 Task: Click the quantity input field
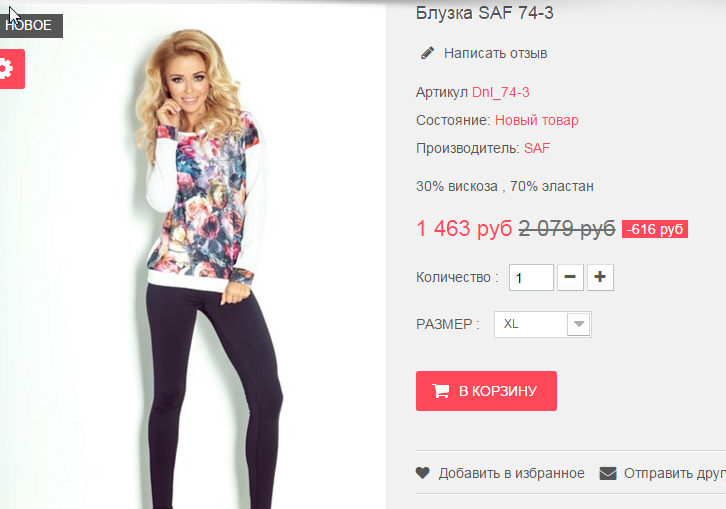click(x=531, y=277)
